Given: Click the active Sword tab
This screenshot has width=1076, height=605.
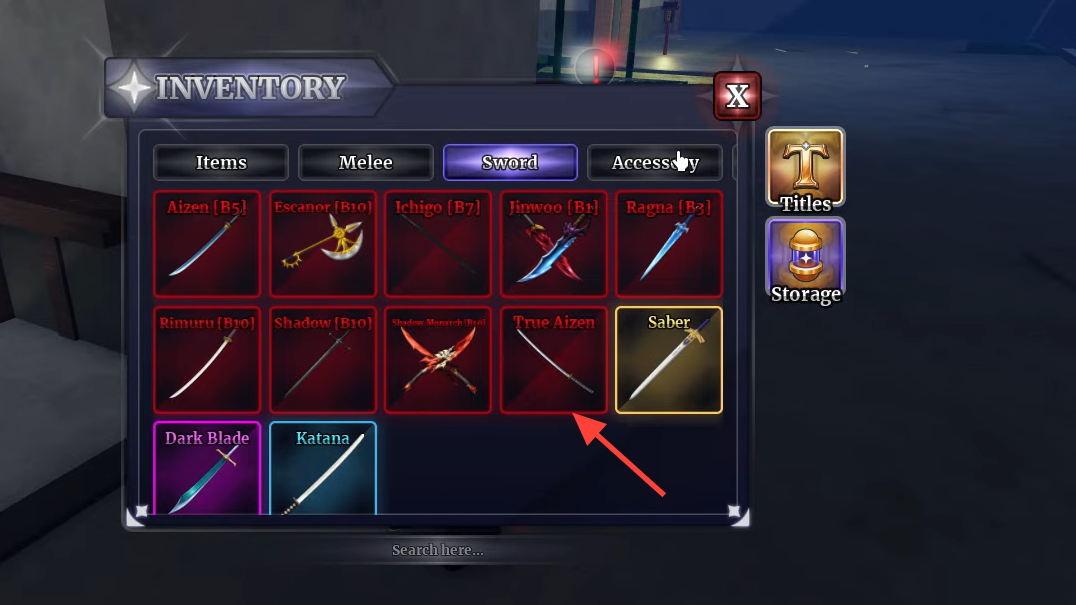Looking at the screenshot, I should coord(510,163).
